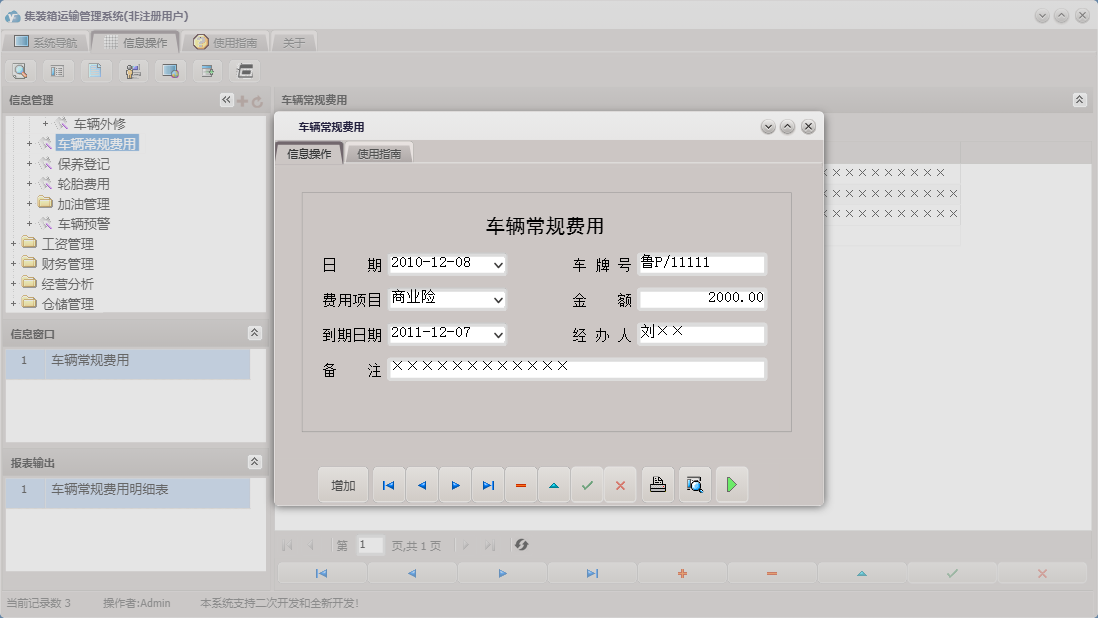Click the green run arrow in the dialog
Viewport: 1098px width, 618px height.
[732, 485]
